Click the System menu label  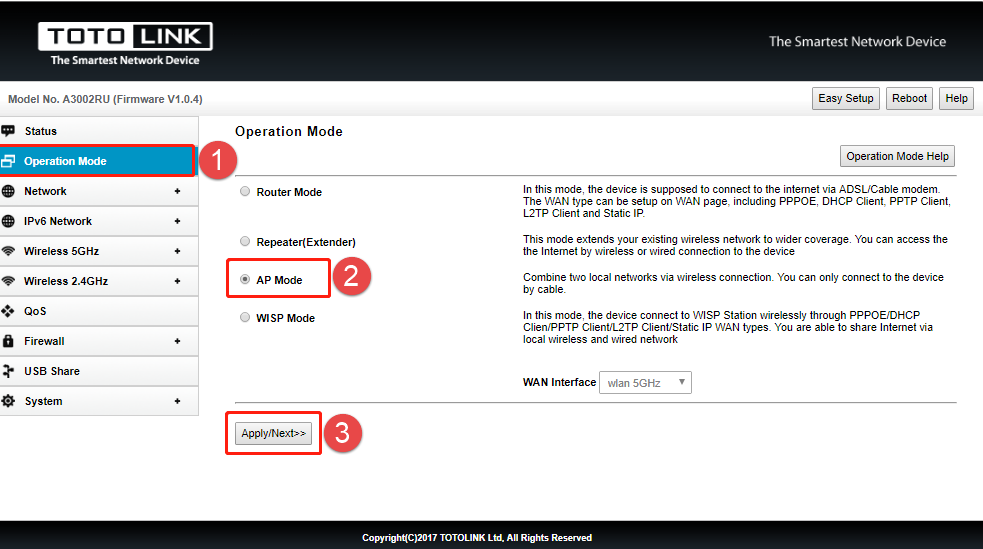click(43, 401)
